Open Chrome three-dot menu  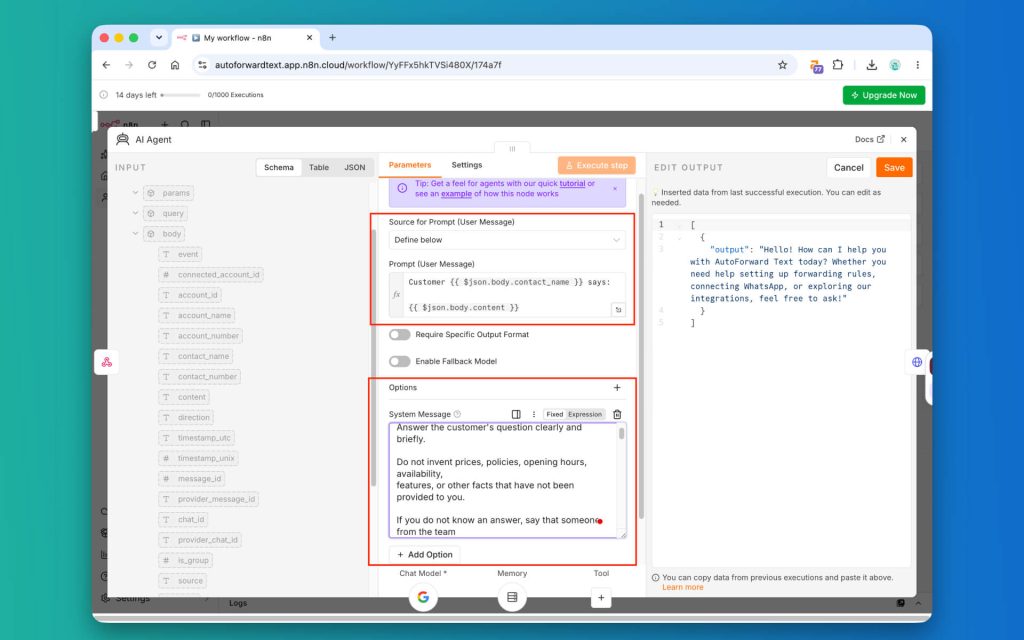pos(918,65)
